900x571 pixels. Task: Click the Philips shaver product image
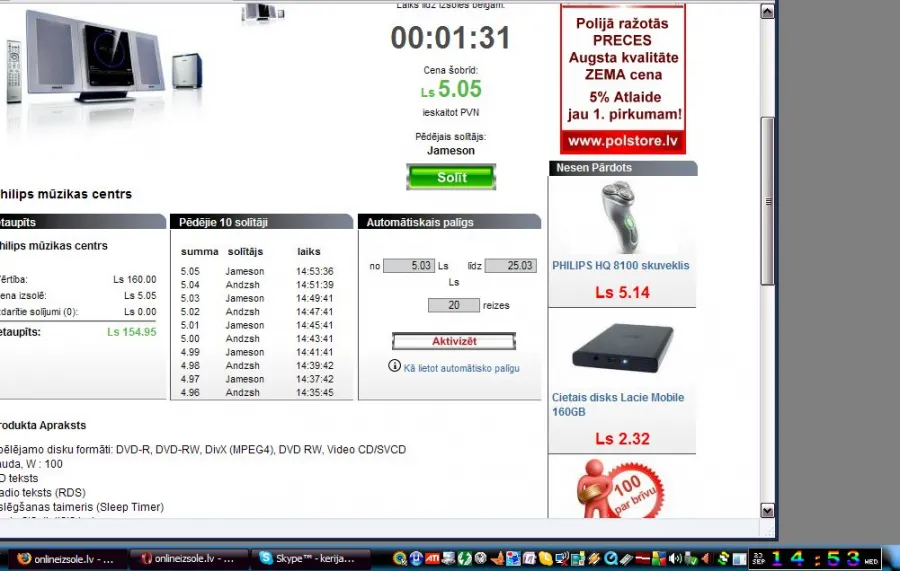[x=620, y=217]
